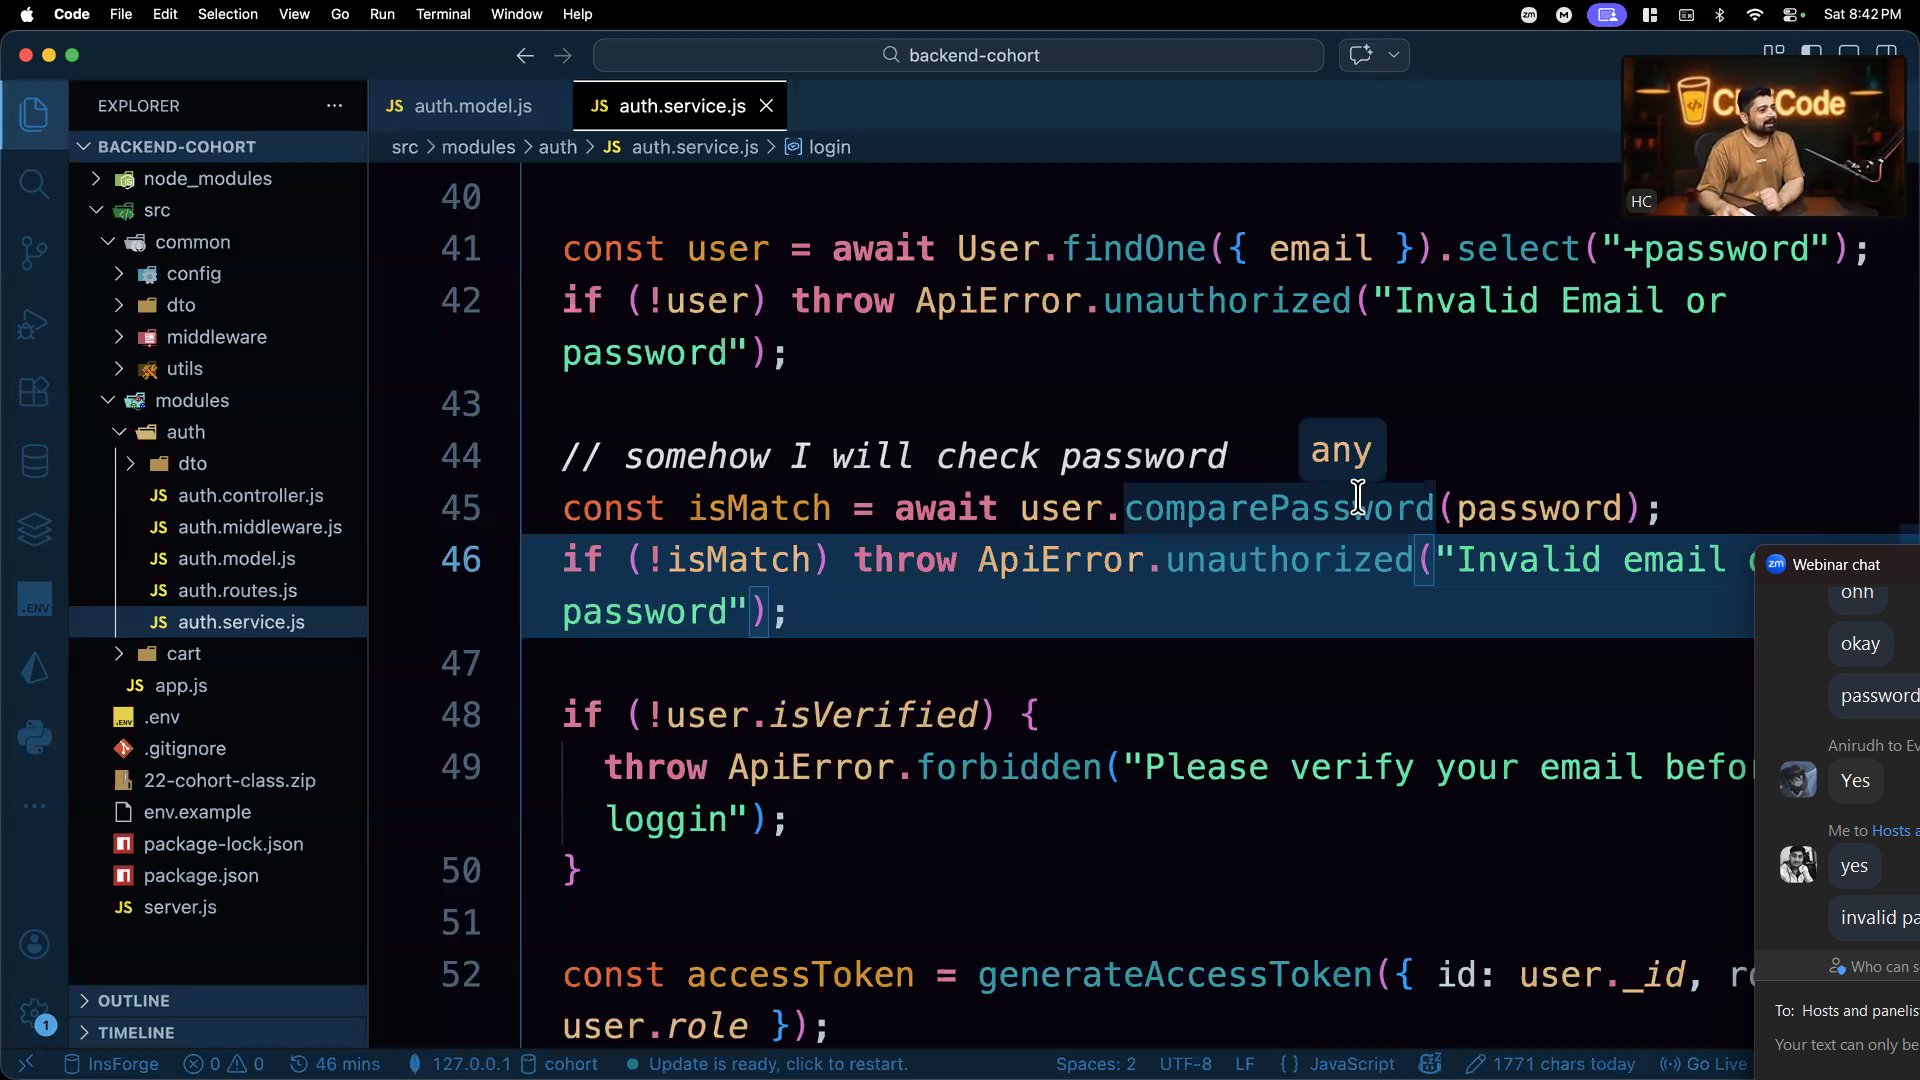
Task: Open auth.controller.js in the explorer
Action: point(250,495)
